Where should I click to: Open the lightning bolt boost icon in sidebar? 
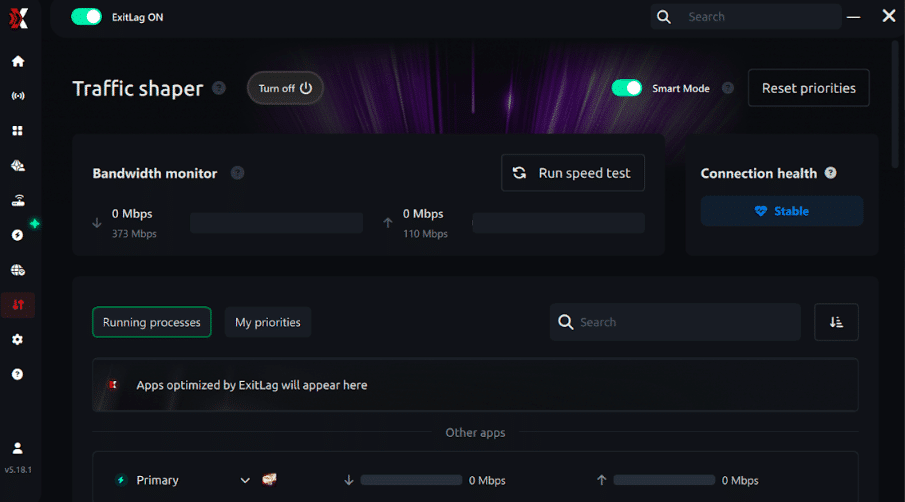tap(17, 235)
